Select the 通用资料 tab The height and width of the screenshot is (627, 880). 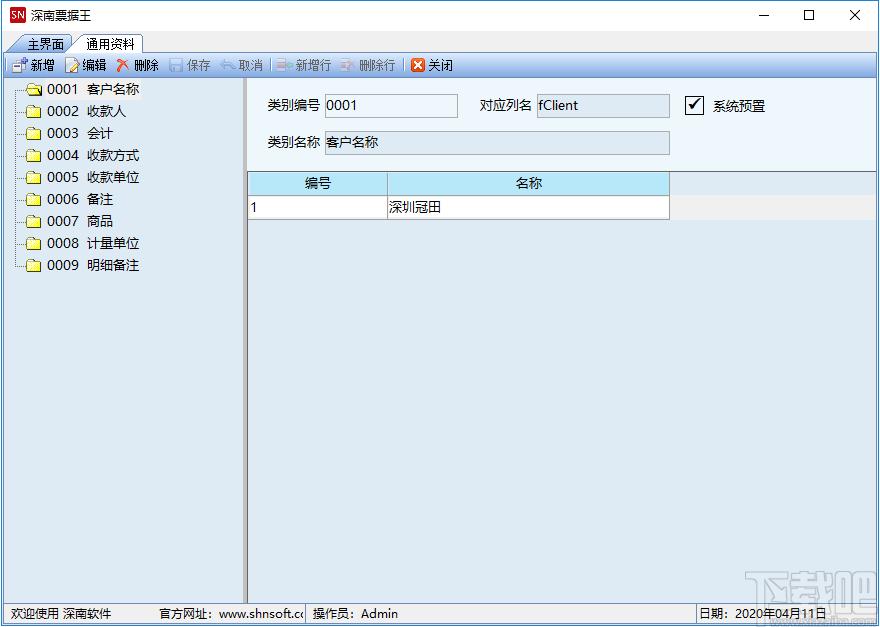coord(110,44)
